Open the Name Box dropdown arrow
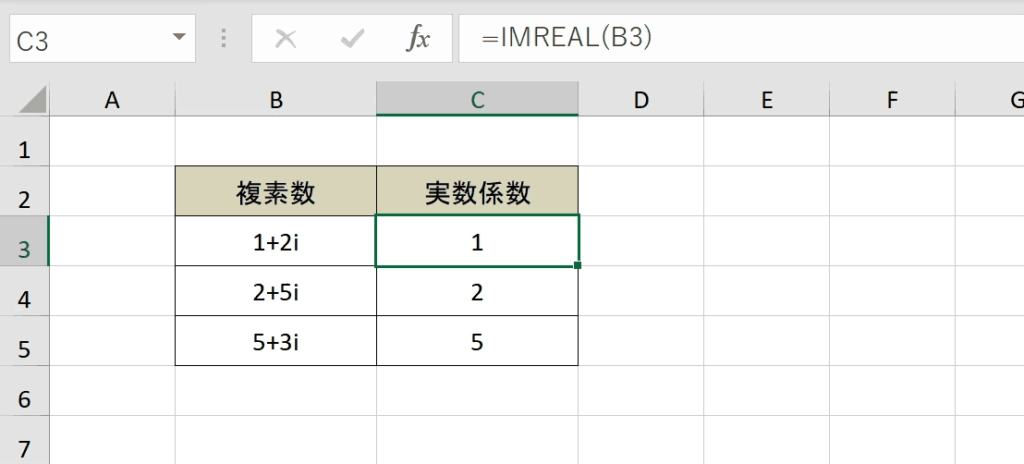 click(x=179, y=37)
